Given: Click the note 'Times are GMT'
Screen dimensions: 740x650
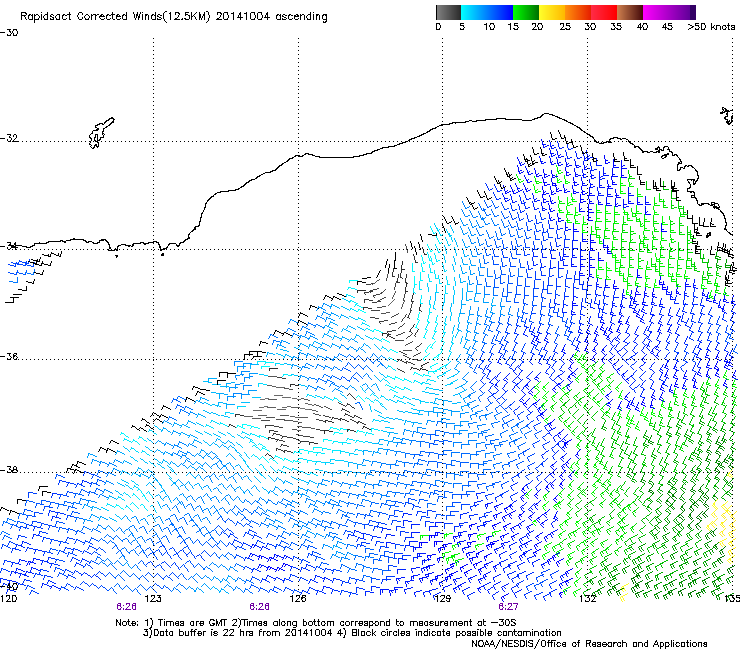Looking at the screenshot, I should pos(193,623).
